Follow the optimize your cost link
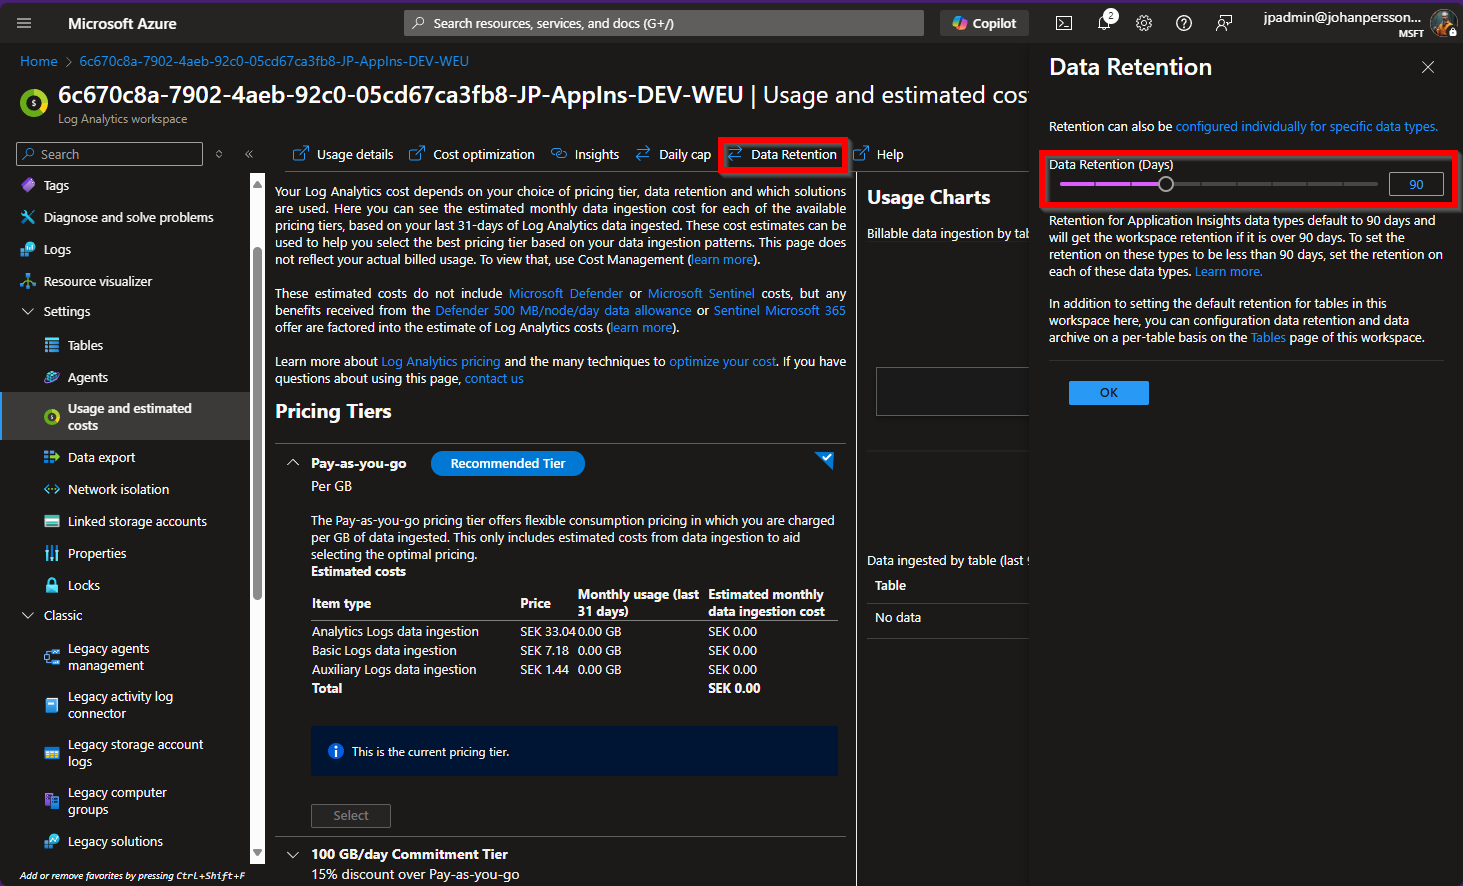This screenshot has height=886, width=1463. click(722, 361)
